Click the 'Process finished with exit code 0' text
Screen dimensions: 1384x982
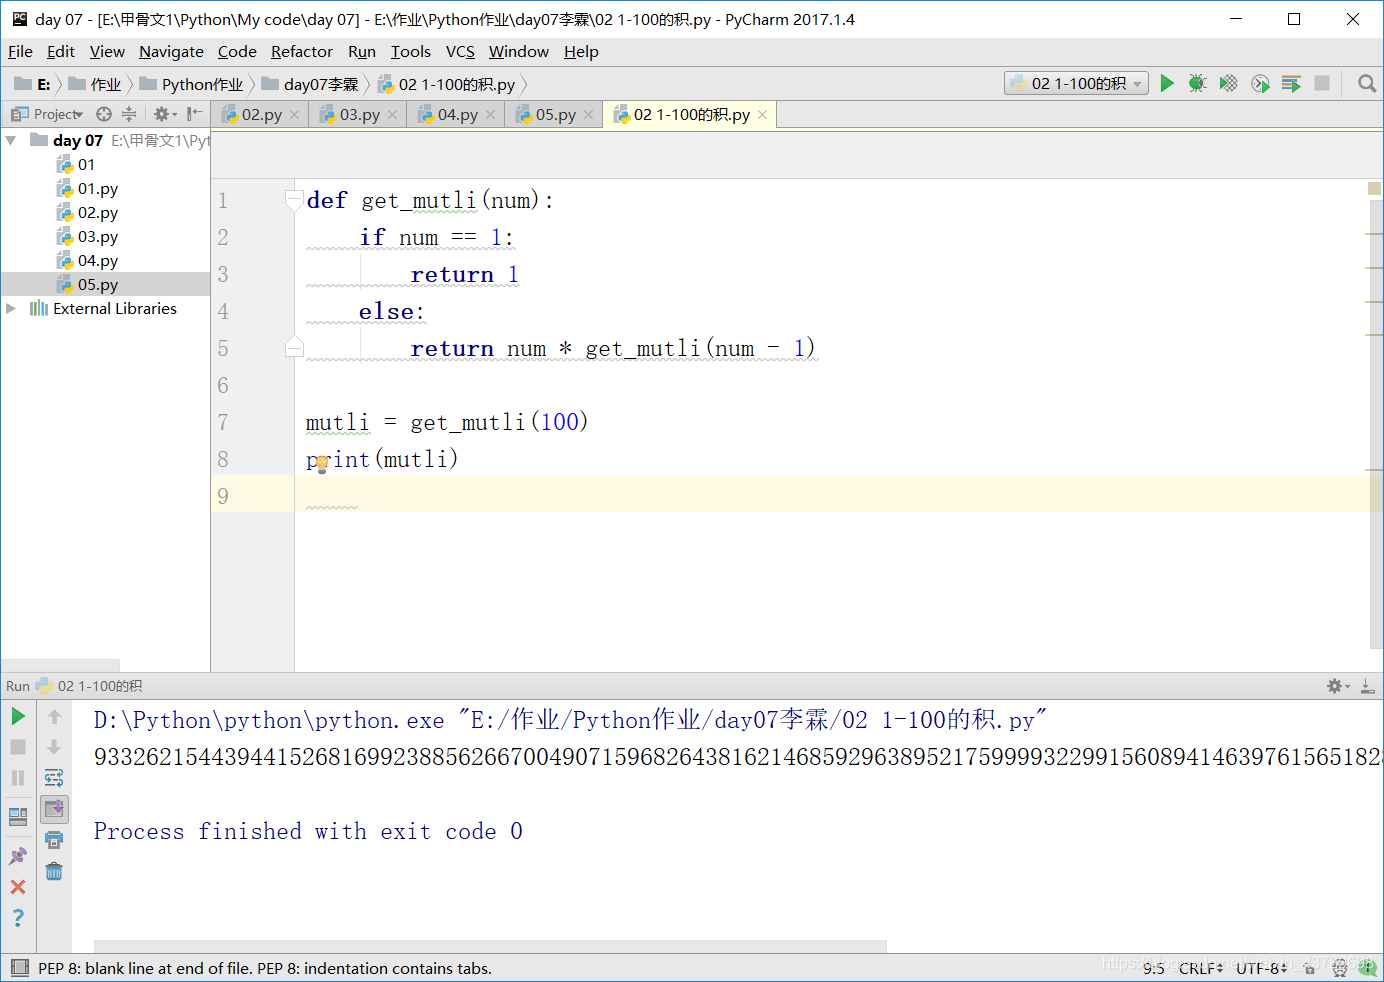(x=308, y=831)
